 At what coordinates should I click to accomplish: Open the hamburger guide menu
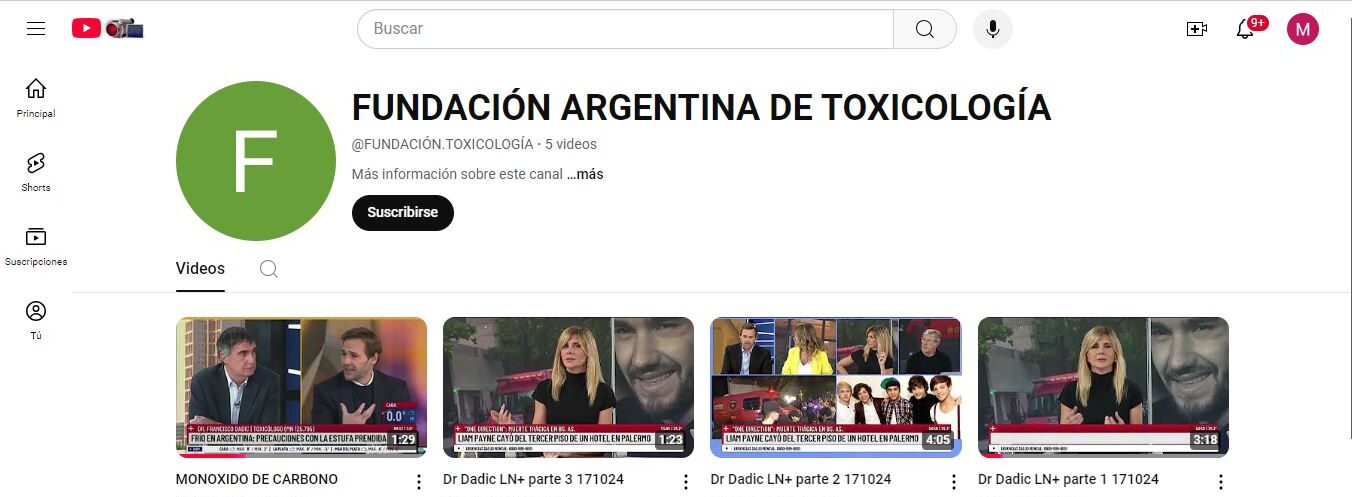click(36, 29)
